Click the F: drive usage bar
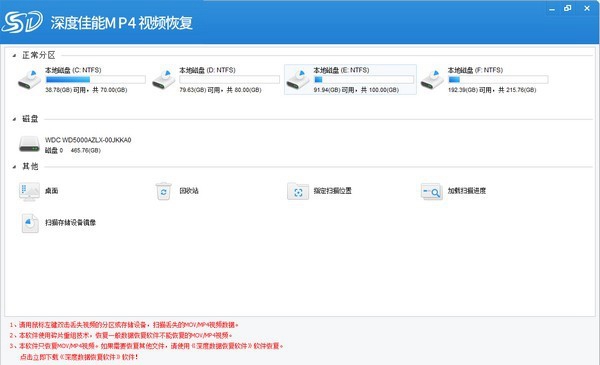Screen dimensions: 600x365 pos(498,80)
